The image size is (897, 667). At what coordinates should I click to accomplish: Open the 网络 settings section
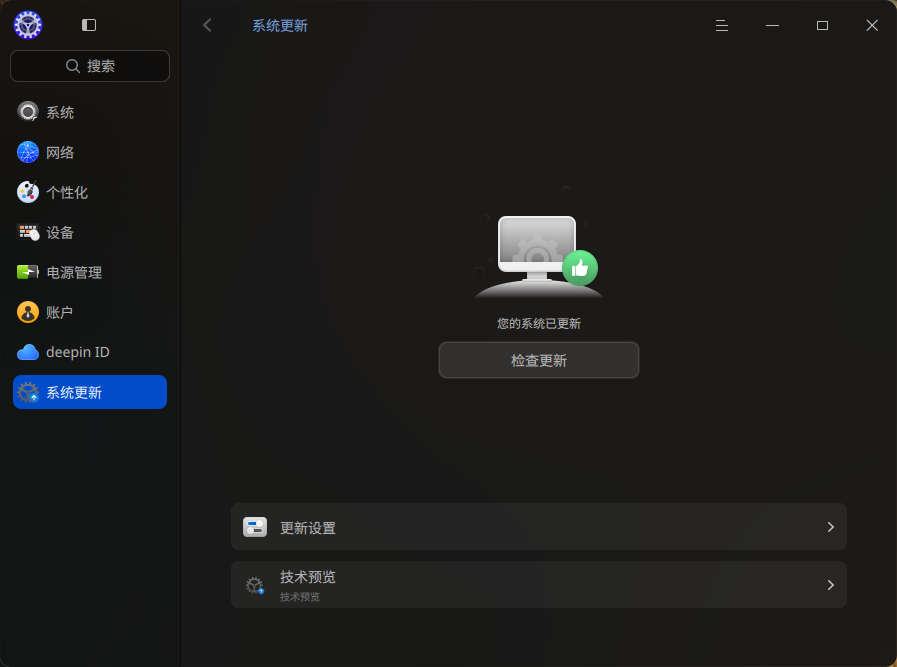90,152
